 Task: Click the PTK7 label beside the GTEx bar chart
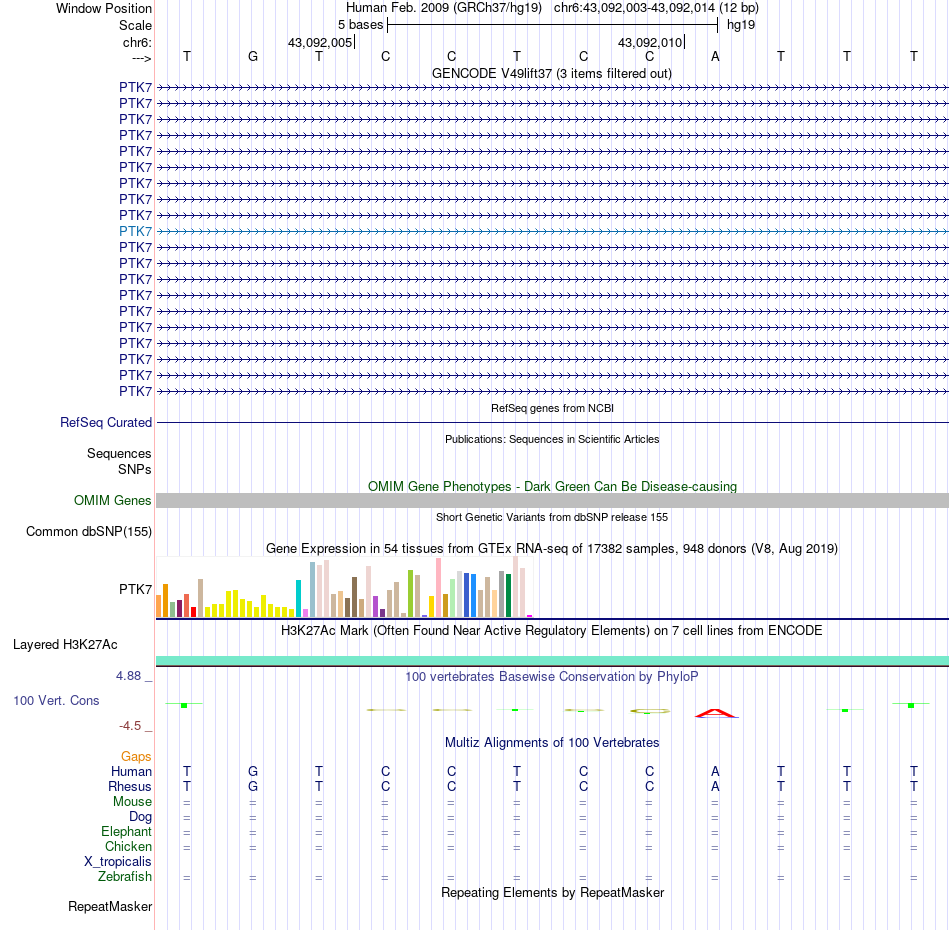pos(135,589)
